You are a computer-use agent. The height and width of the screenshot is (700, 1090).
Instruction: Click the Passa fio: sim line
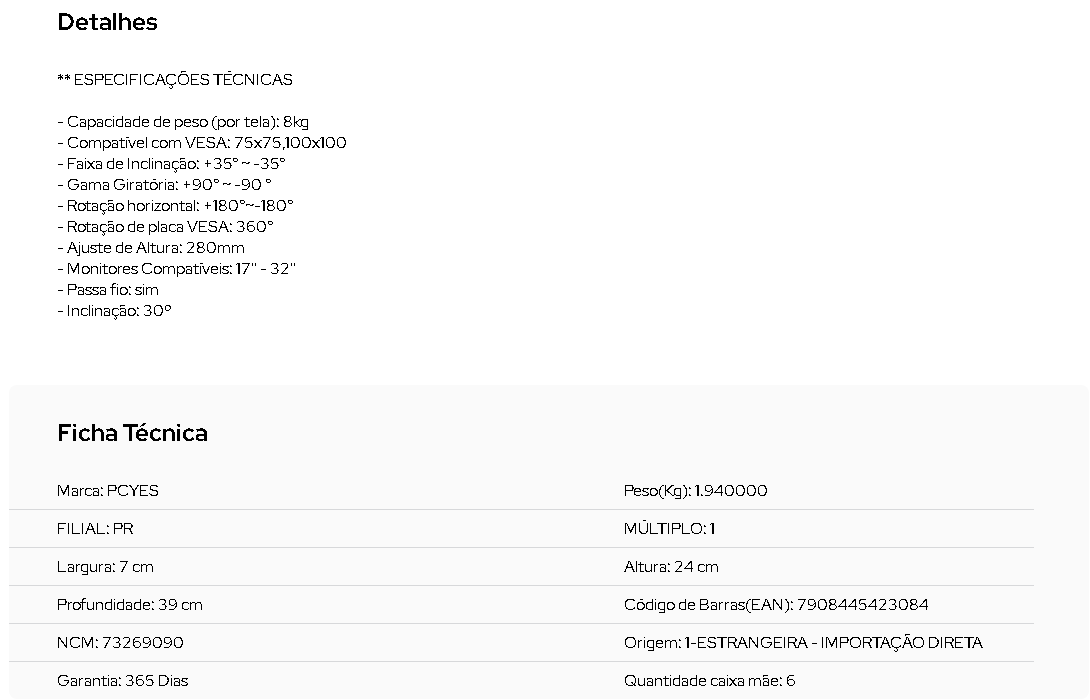coord(108,290)
